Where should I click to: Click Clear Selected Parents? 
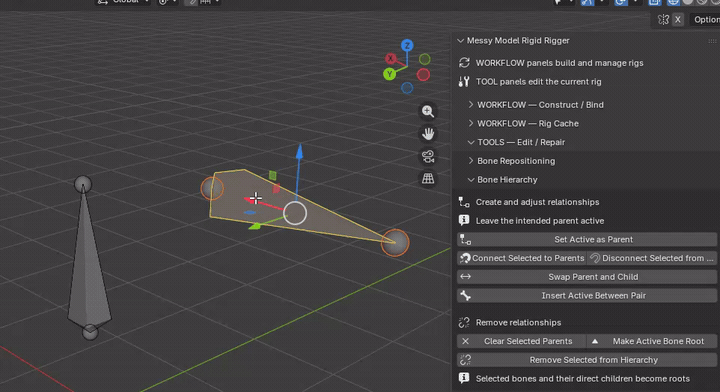click(522, 341)
